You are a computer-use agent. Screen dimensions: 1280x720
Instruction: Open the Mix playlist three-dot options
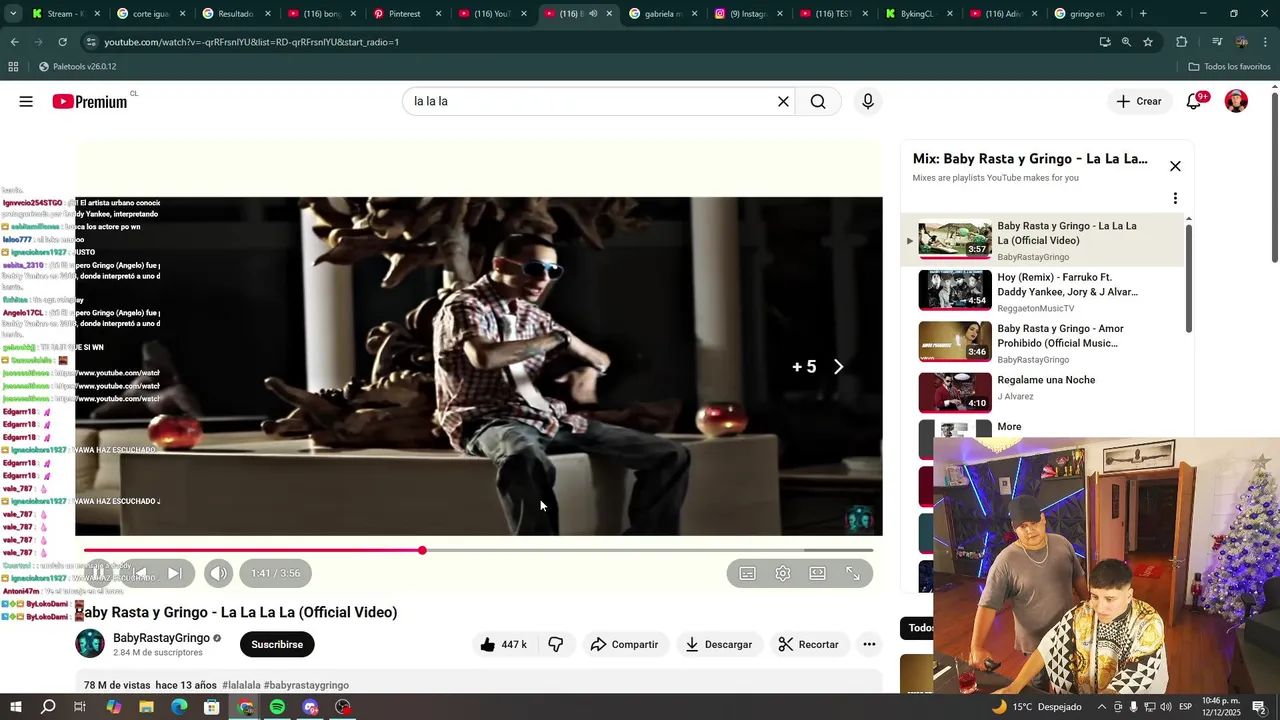pyautogui.click(x=1175, y=198)
